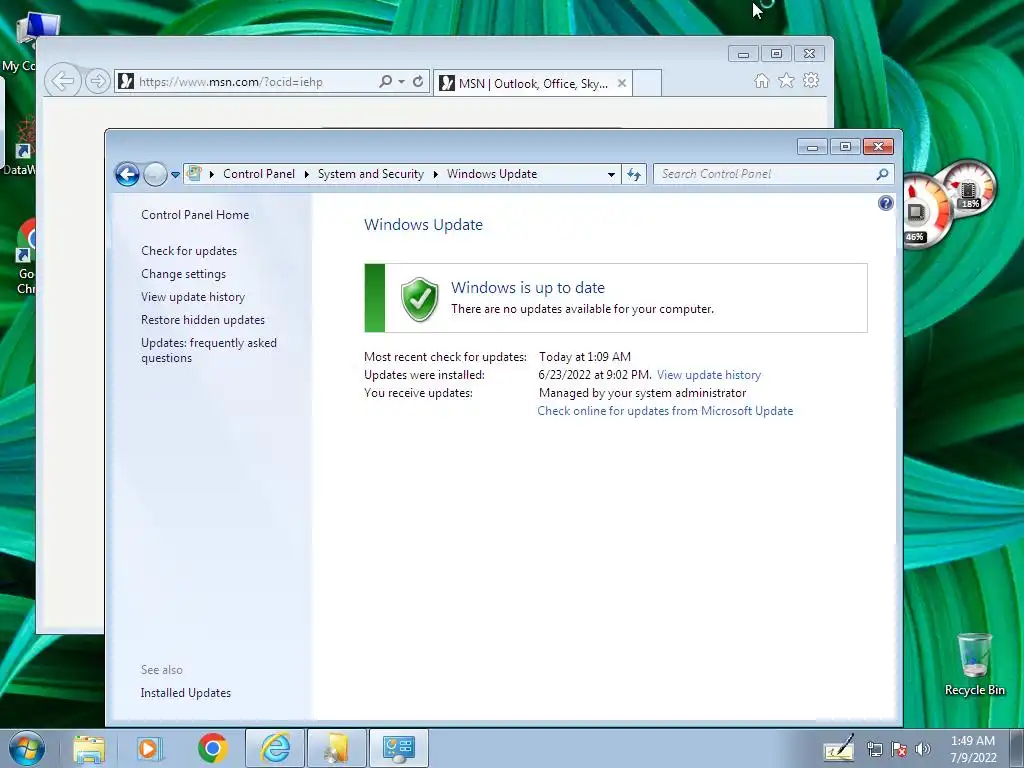
Task: Open Internet Explorer favorites star
Action: coord(786,80)
